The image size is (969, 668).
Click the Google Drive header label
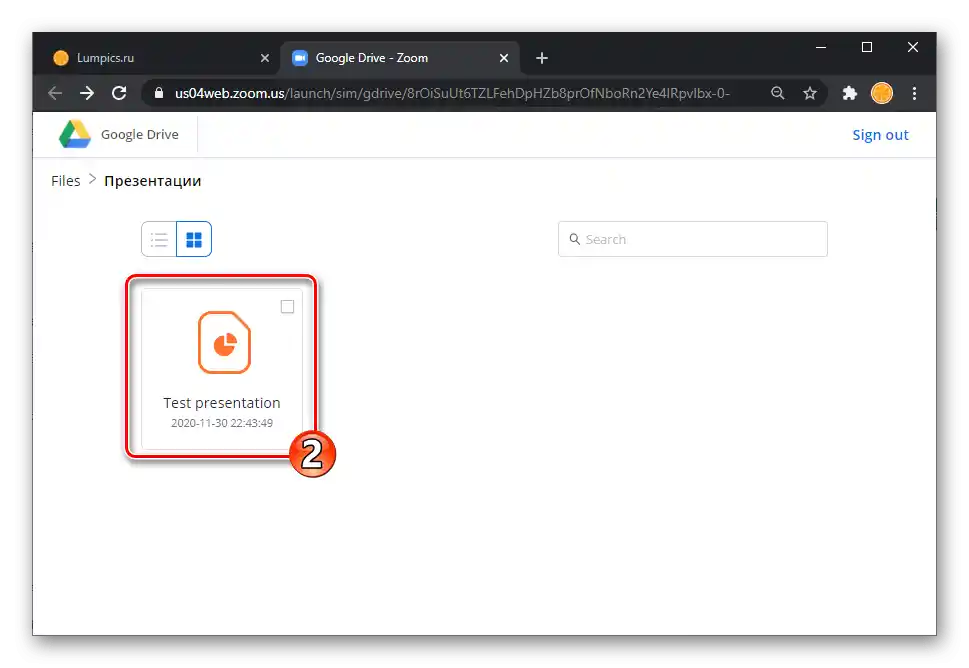pos(140,135)
